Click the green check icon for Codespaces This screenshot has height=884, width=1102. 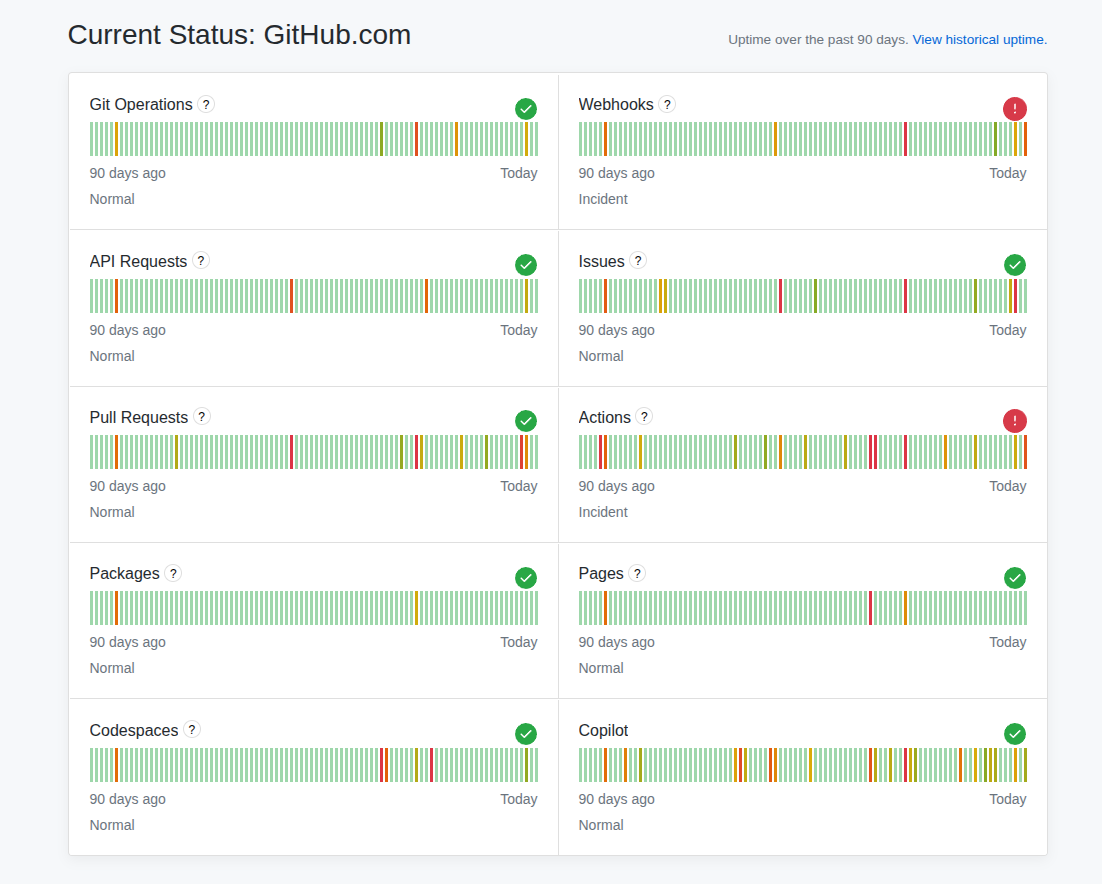point(526,734)
